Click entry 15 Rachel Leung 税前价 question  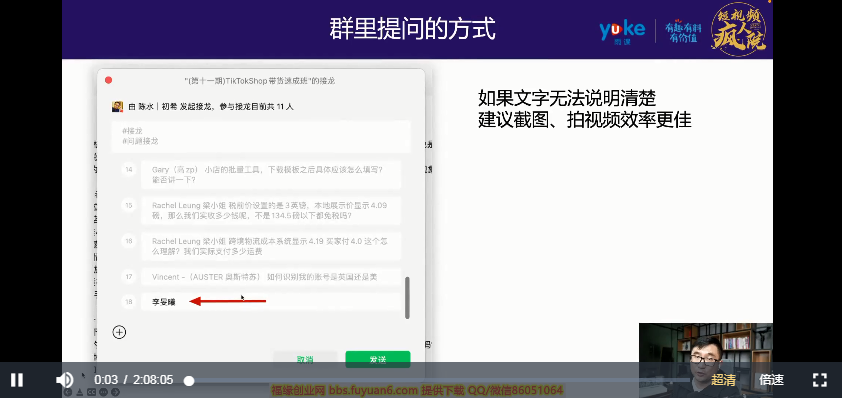tap(271, 211)
